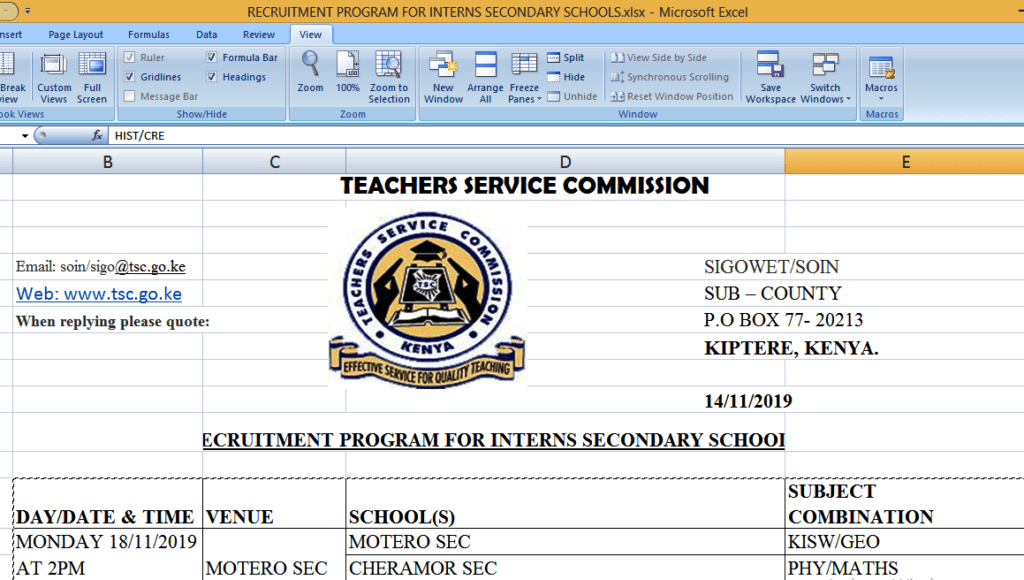1024x580 pixels.
Task: Open a New Window
Action: (443, 78)
